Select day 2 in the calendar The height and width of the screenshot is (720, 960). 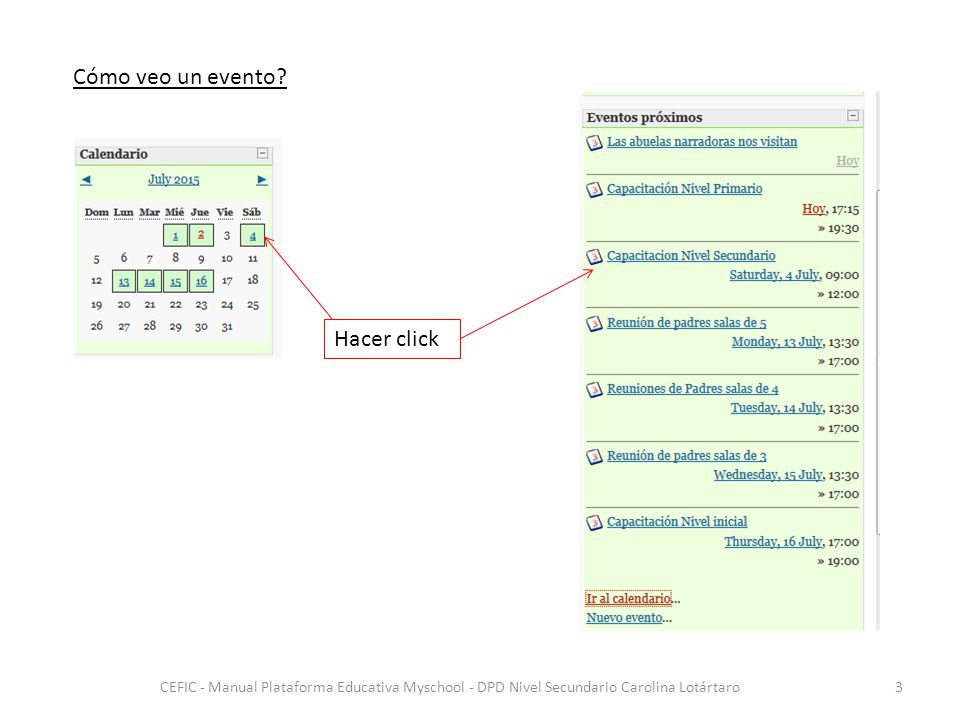click(x=201, y=235)
